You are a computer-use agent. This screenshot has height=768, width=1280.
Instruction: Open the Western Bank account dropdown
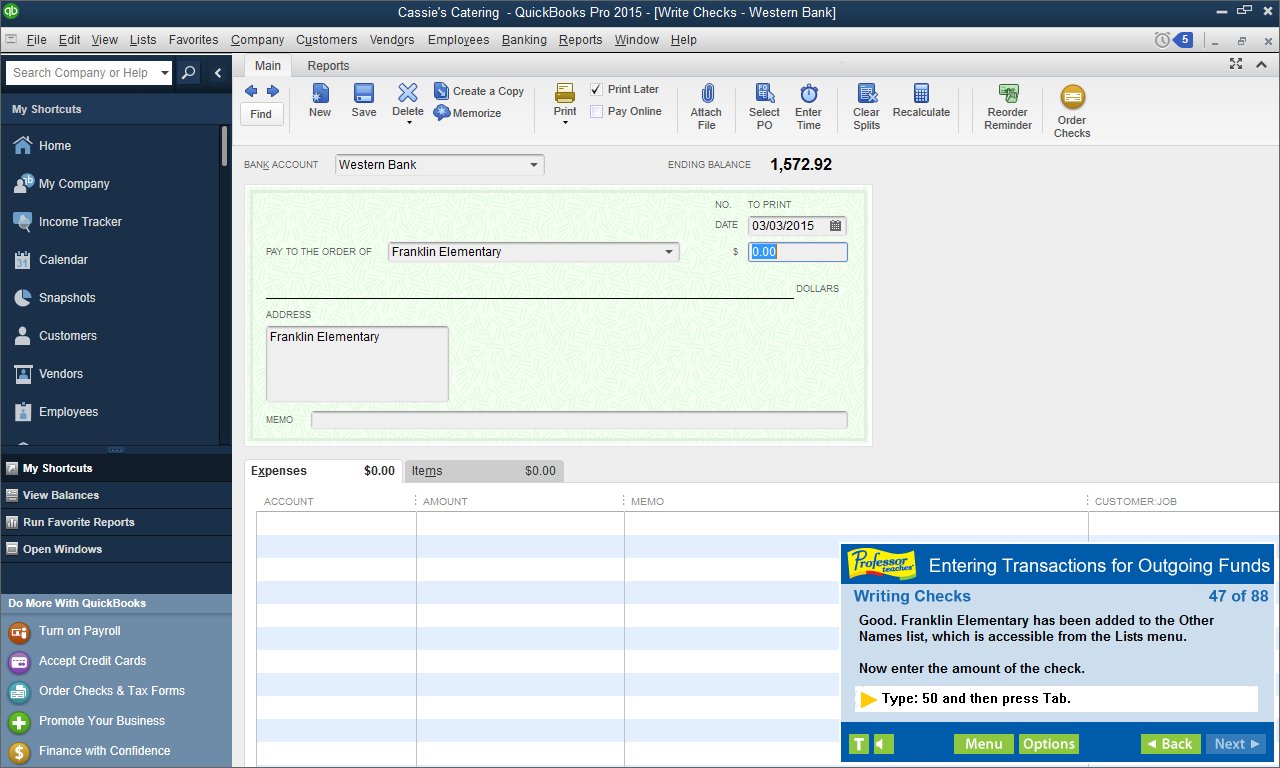[535, 164]
